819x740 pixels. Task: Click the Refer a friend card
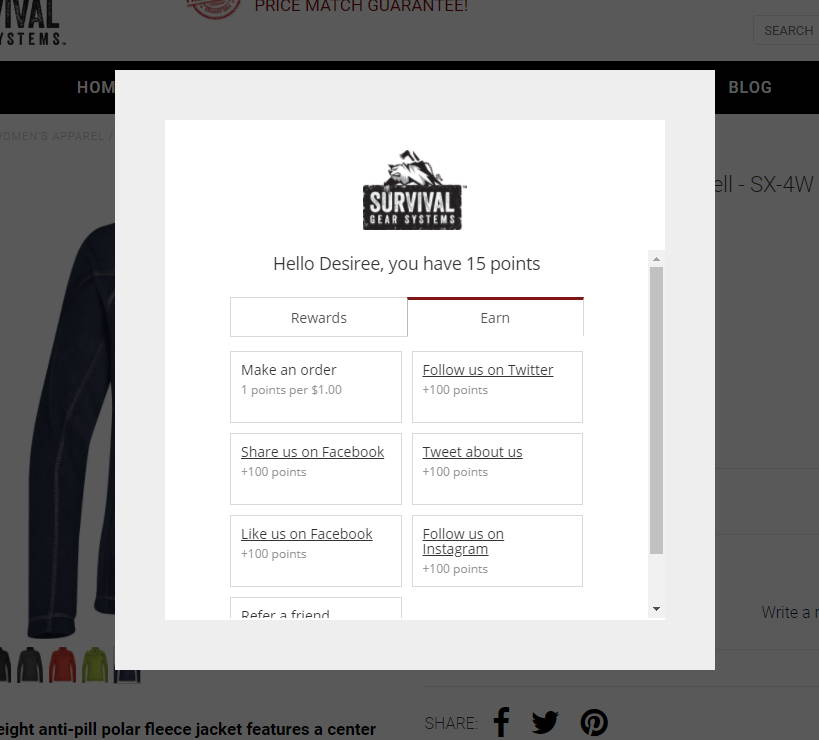coord(316,608)
